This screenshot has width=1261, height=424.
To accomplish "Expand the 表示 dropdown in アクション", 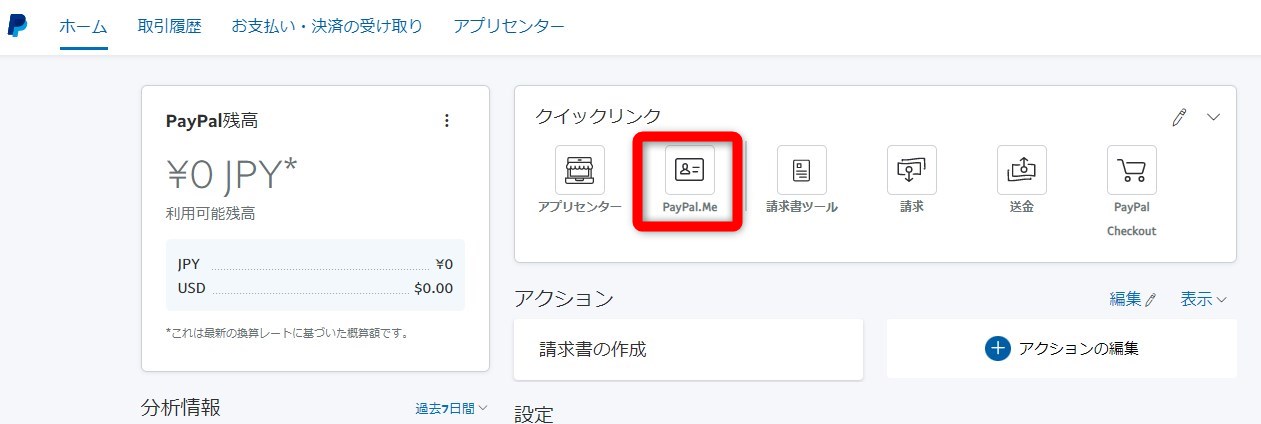I will coord(1204,299).
